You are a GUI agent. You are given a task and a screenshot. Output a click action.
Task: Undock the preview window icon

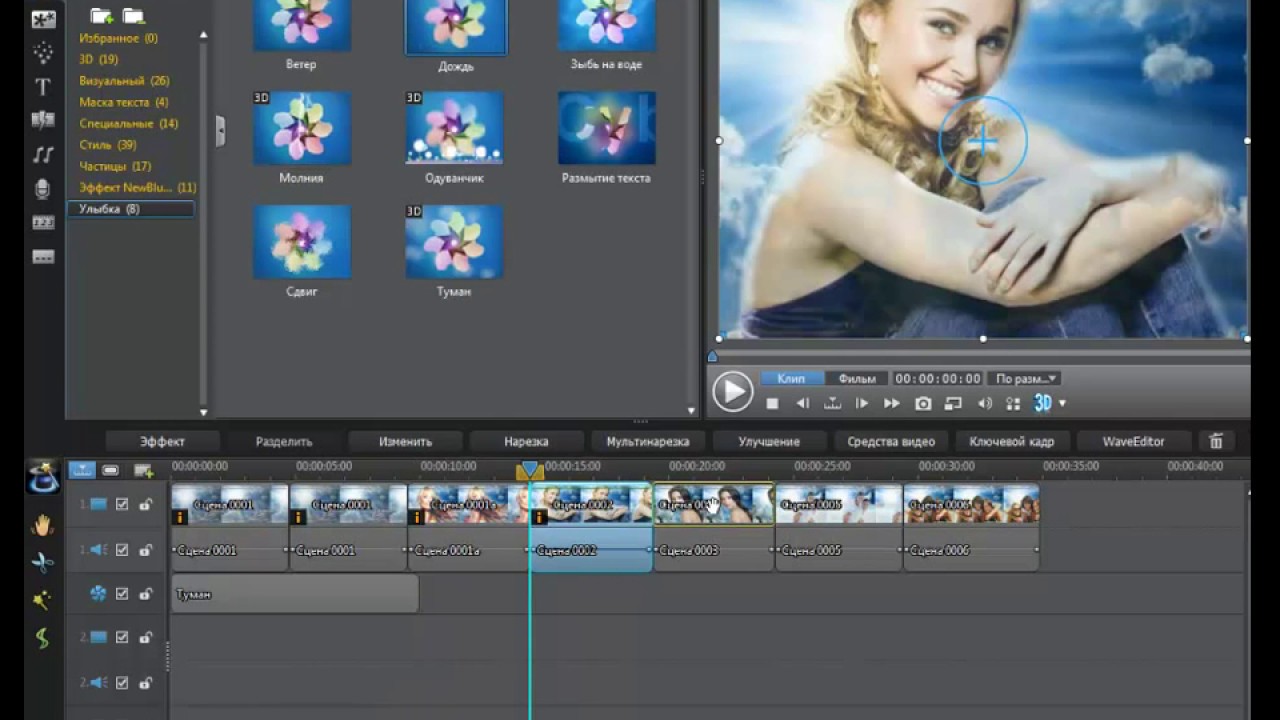953,403
